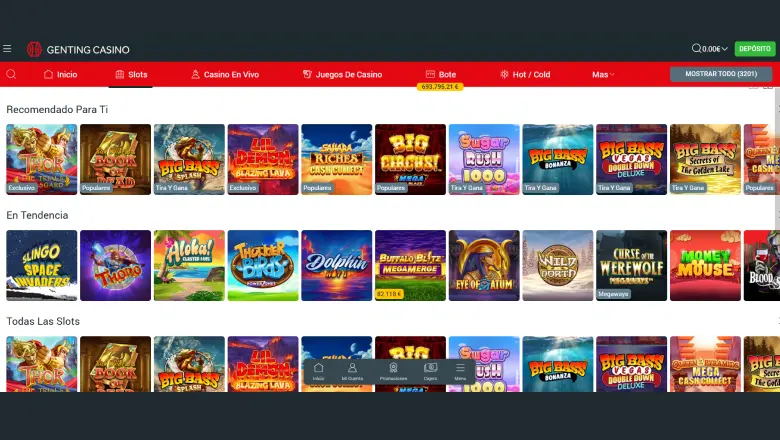Image resolution: width=780 pixels, height=440 pixels.
Task: Open Mi Cuenta in the bottom bar
Action: pyautogui.click(x=352, y=372)
